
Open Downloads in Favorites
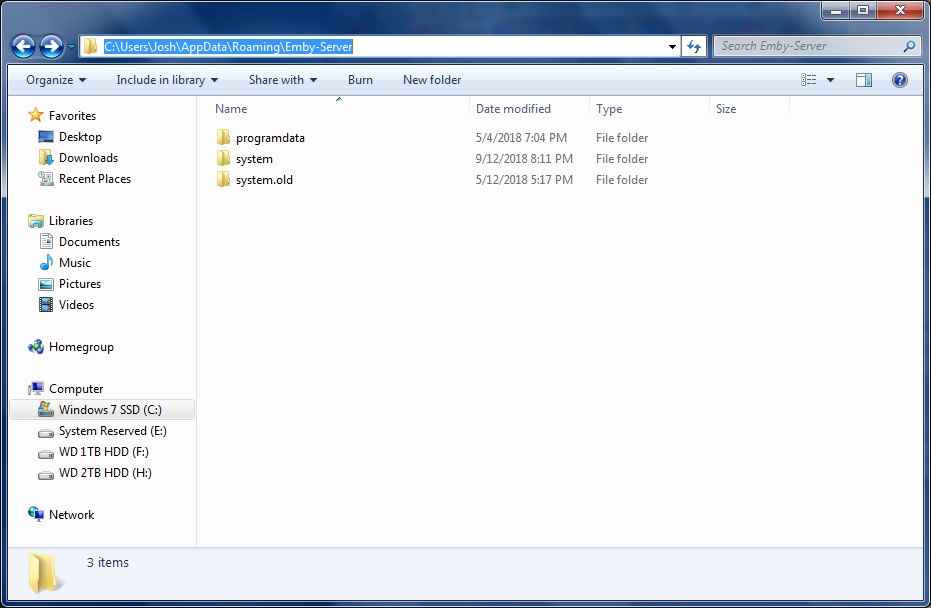pos(88,158)
